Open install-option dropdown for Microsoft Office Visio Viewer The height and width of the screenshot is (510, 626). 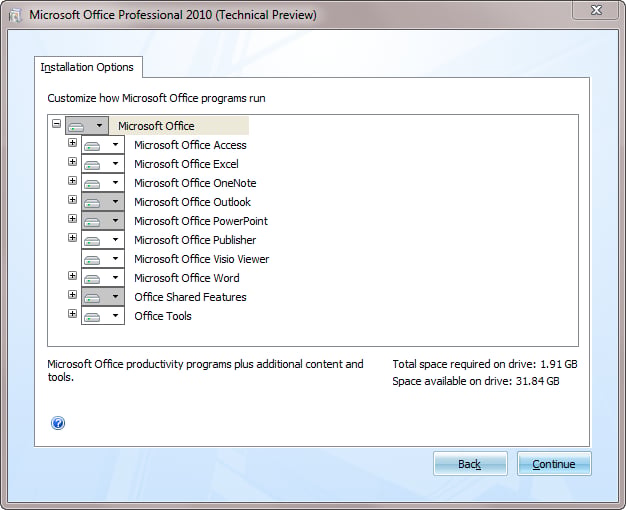coord(103,259)
